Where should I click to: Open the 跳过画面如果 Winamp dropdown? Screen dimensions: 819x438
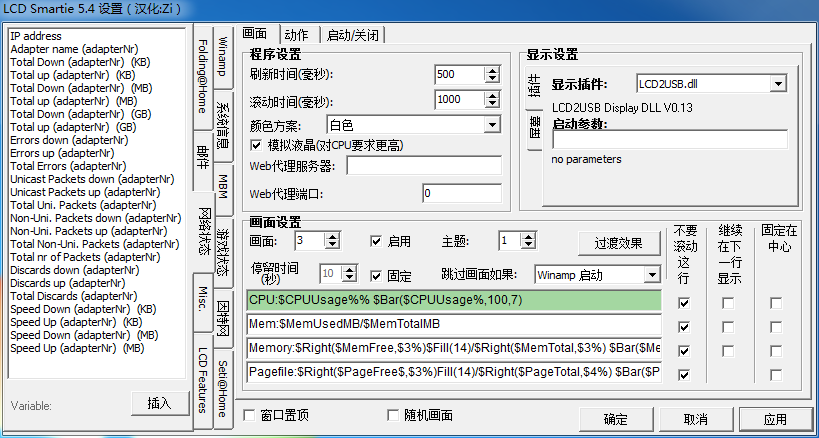tap(652, 274)
